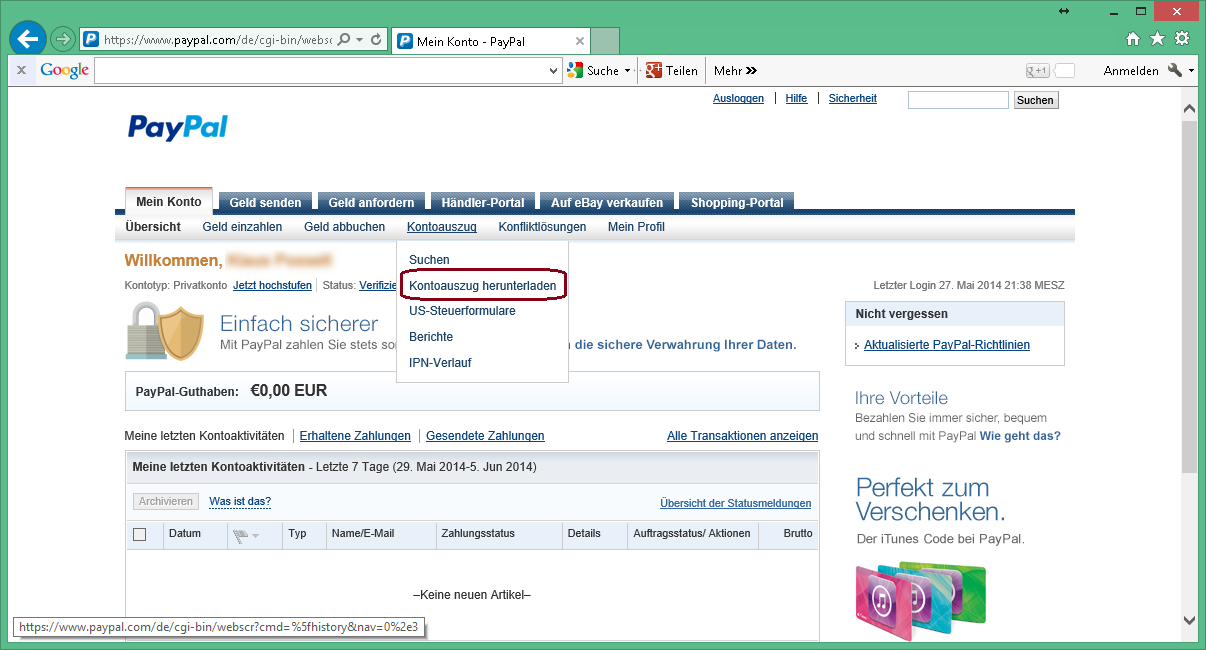Click the Ausloggen link
Image resolution: width=1206 pixels, height=650 pixels.
738,98
